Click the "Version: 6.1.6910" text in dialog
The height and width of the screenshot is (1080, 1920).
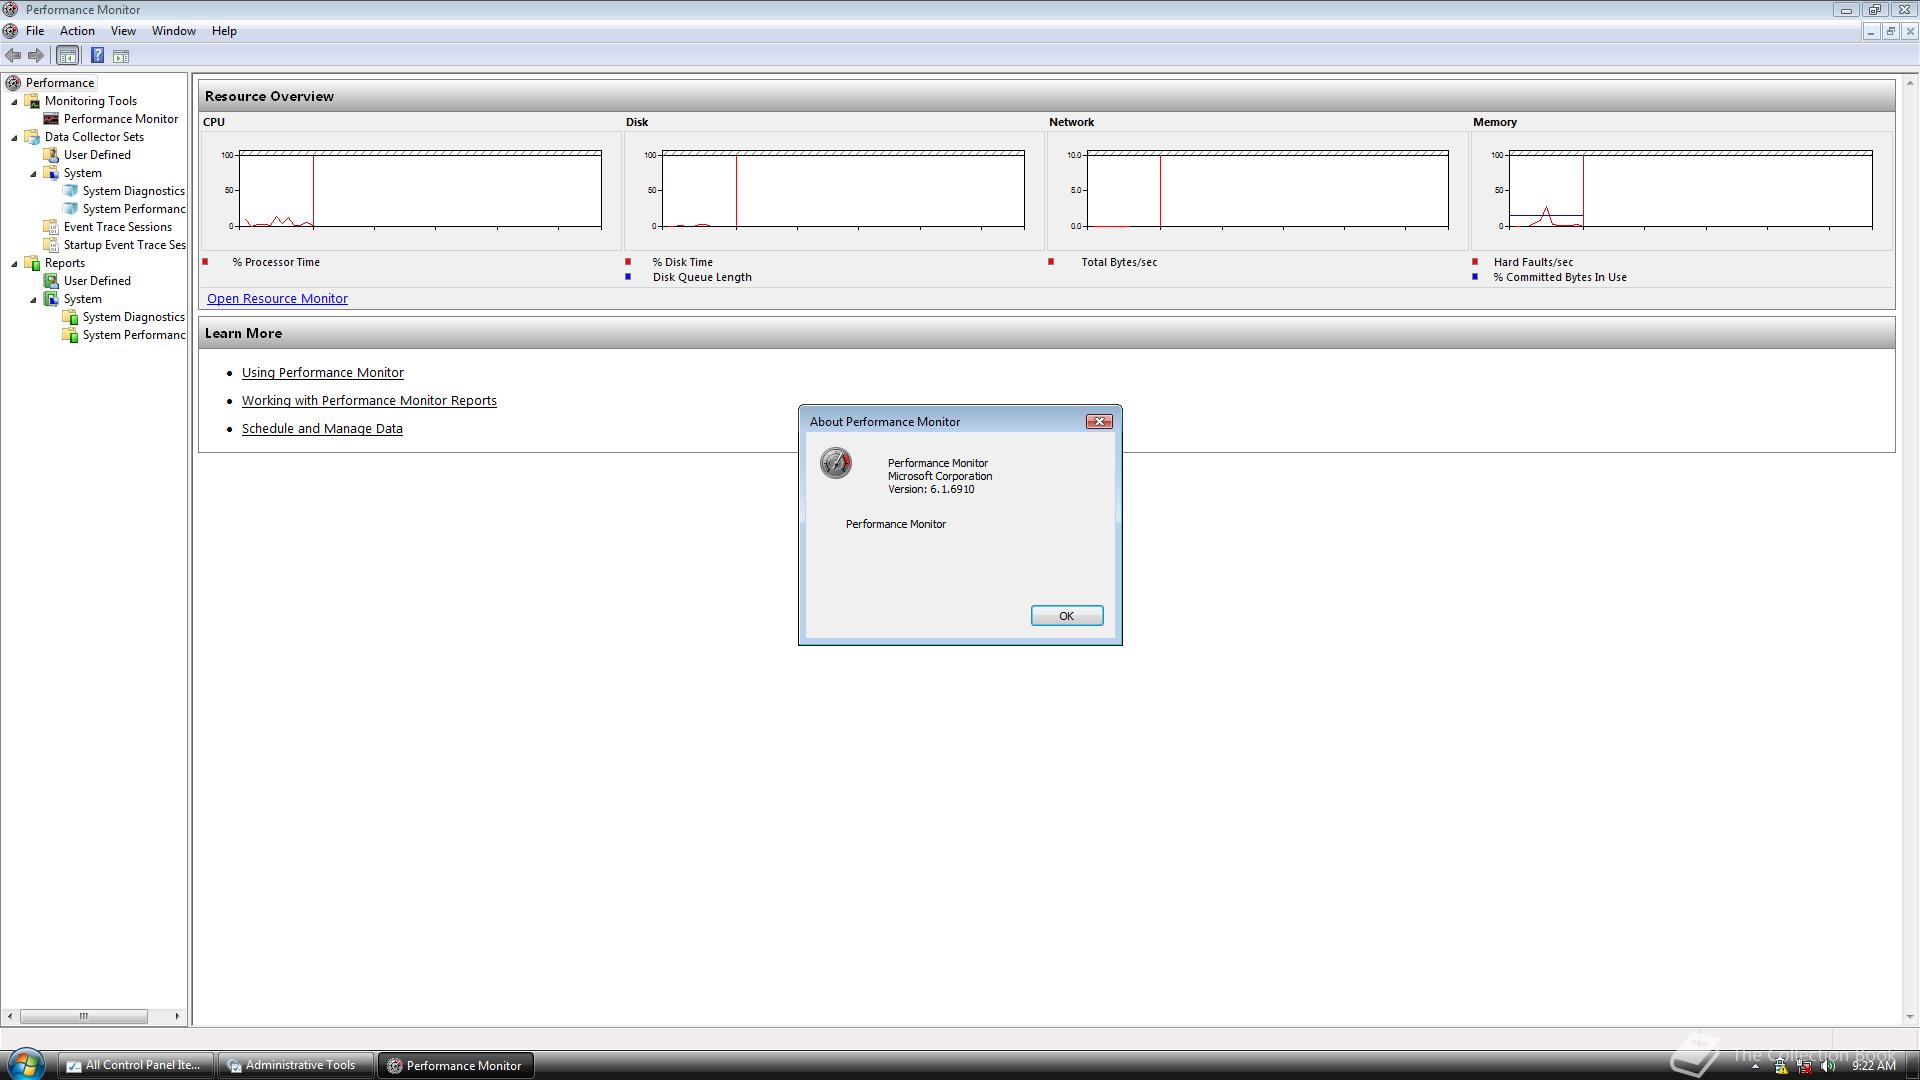click(x=931, y=490)
